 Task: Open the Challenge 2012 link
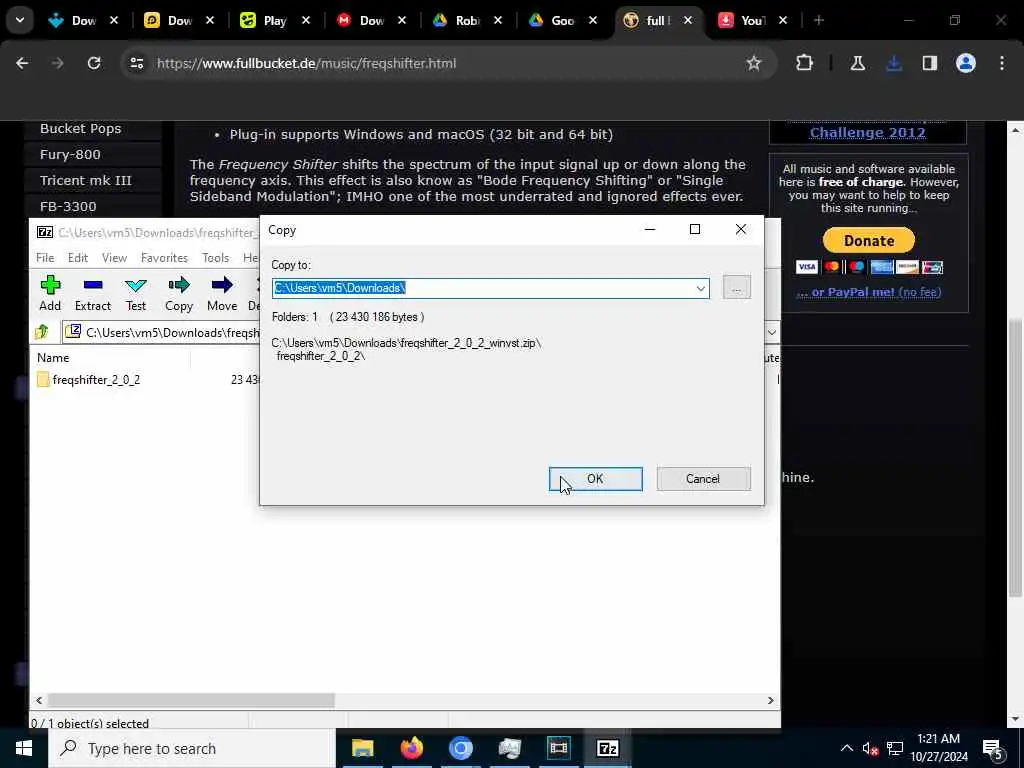[867, 133]
